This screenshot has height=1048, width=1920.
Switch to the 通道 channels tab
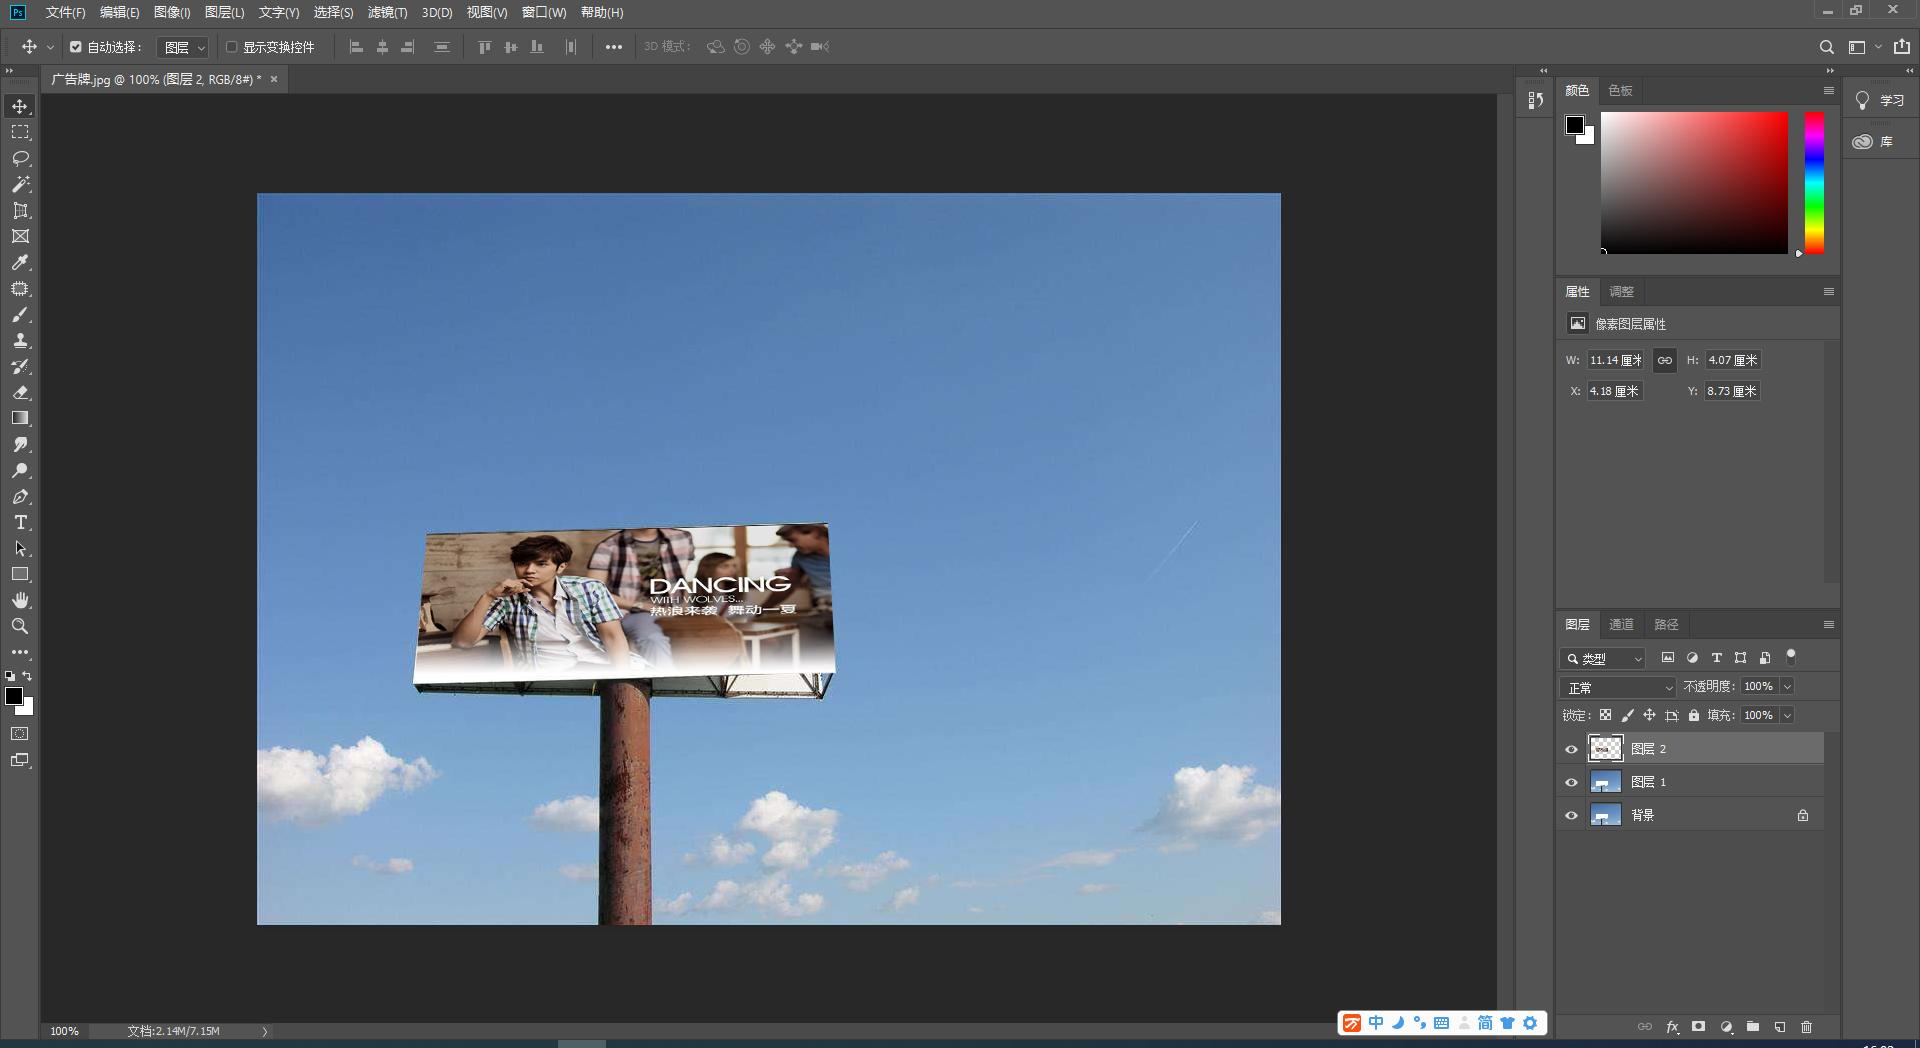pos(1621,624)
